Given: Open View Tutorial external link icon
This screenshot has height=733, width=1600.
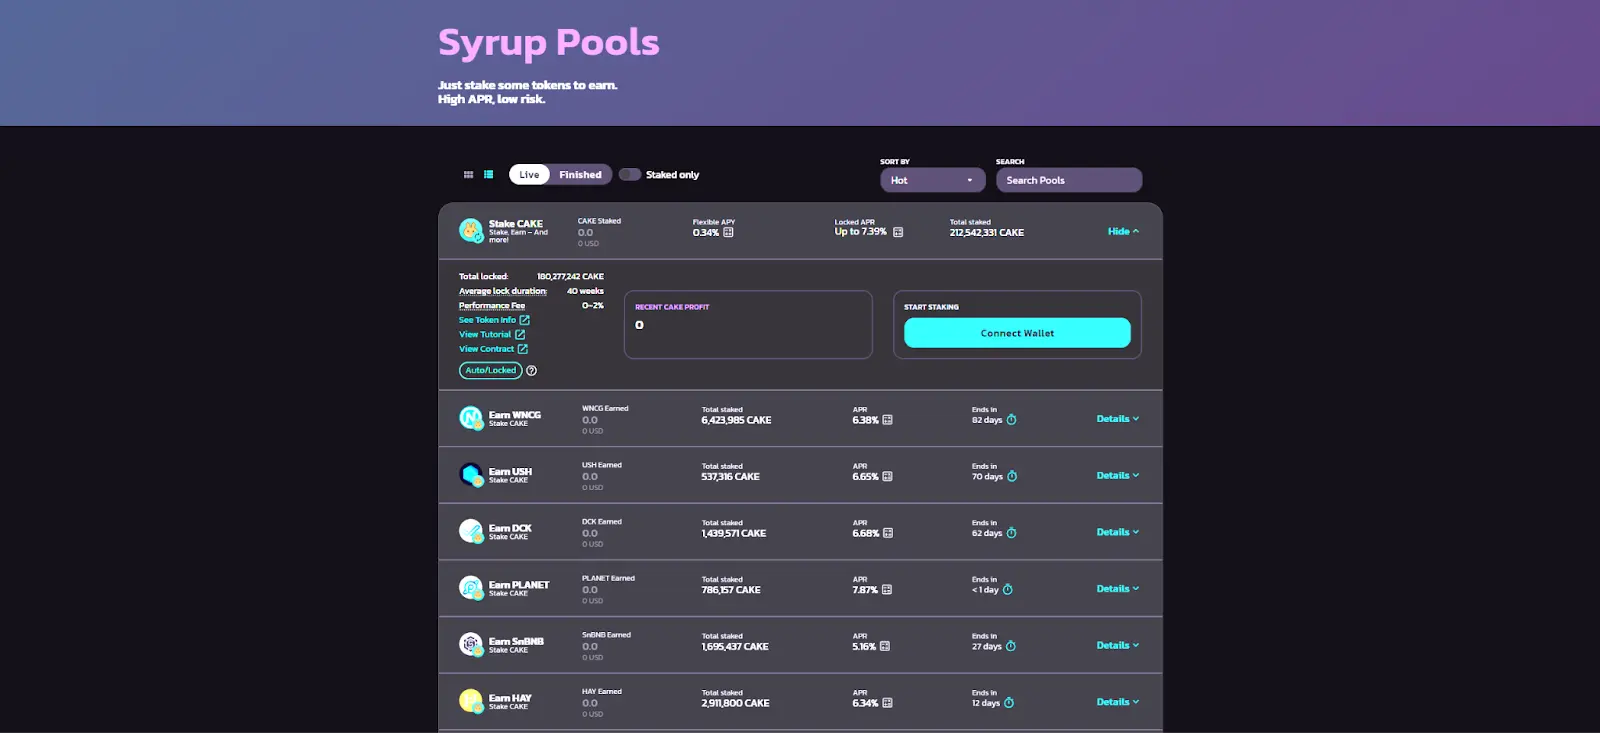Looking at the screenshot, I should click(520, 334).
